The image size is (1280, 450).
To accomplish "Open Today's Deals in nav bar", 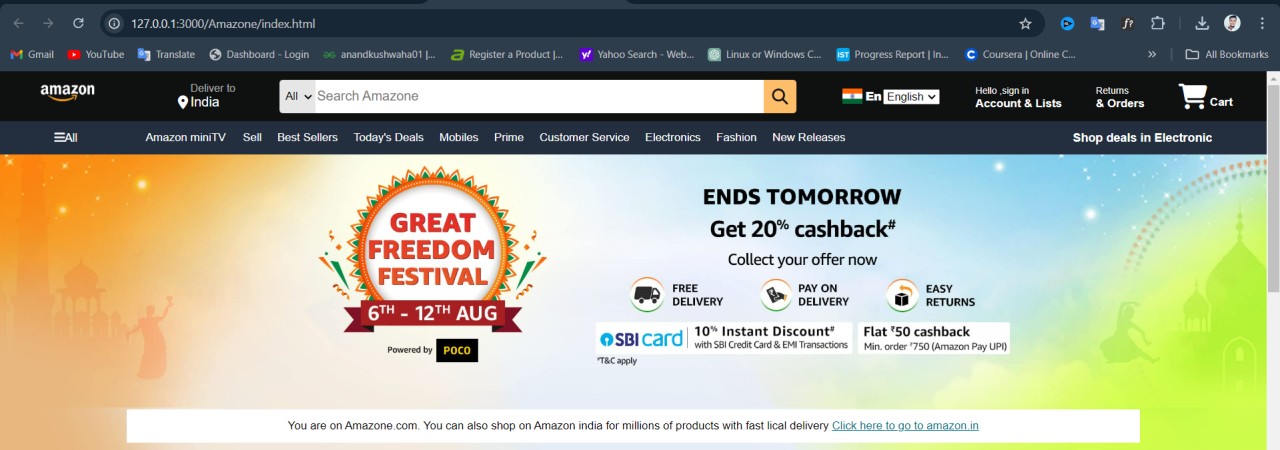I will tap(388, 137).
